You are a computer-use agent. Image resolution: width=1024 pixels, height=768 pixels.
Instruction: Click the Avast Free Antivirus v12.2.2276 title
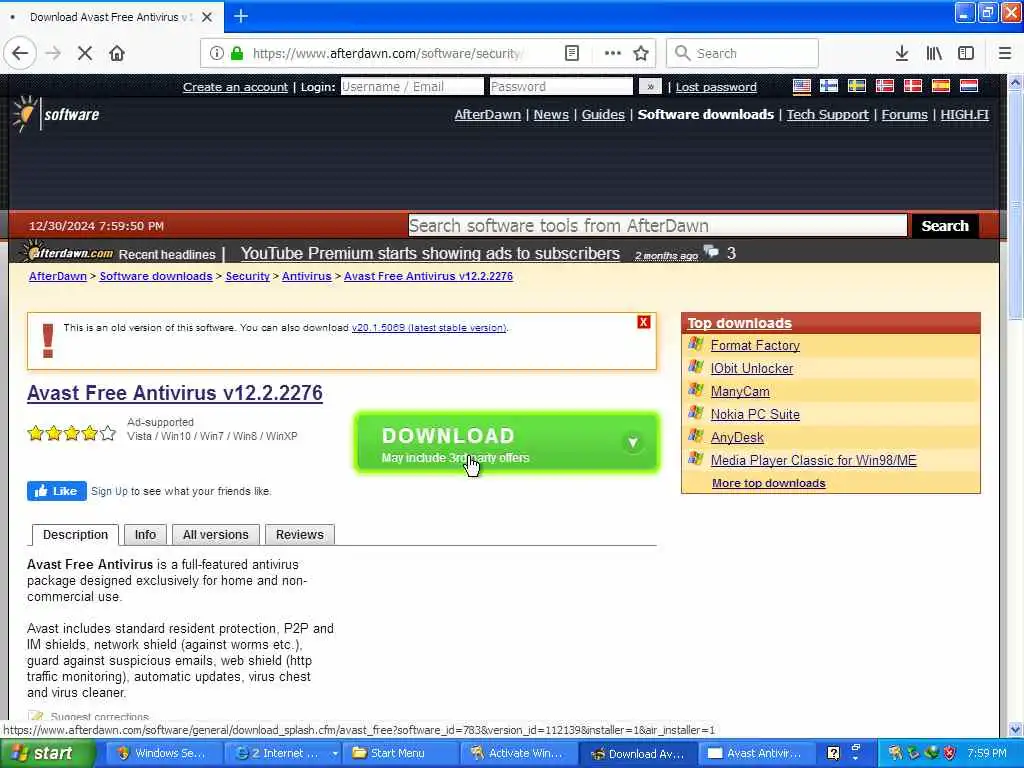tap(175, 392)
